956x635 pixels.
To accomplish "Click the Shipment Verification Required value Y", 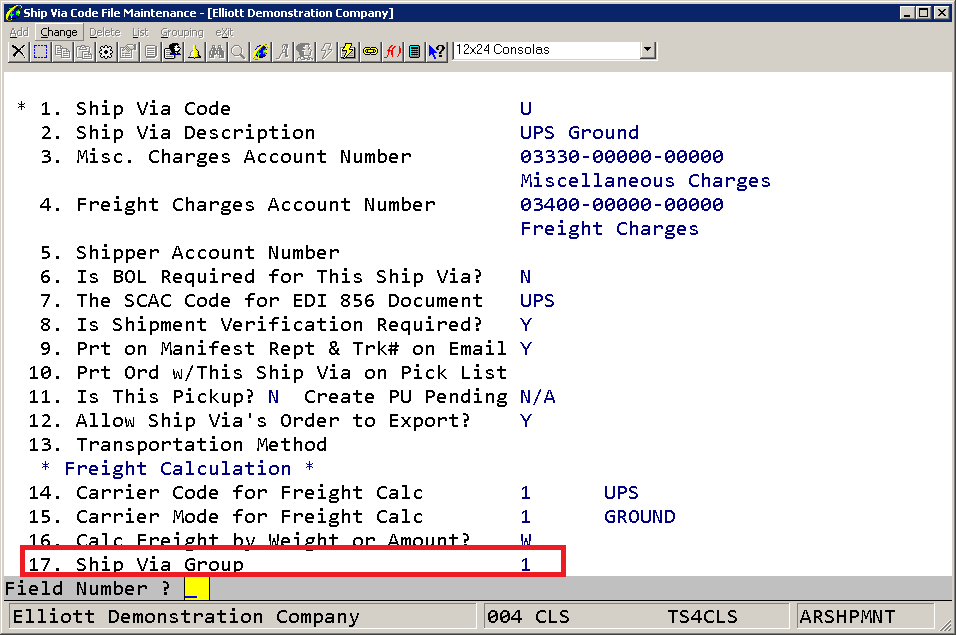I will tap(526, 325).
